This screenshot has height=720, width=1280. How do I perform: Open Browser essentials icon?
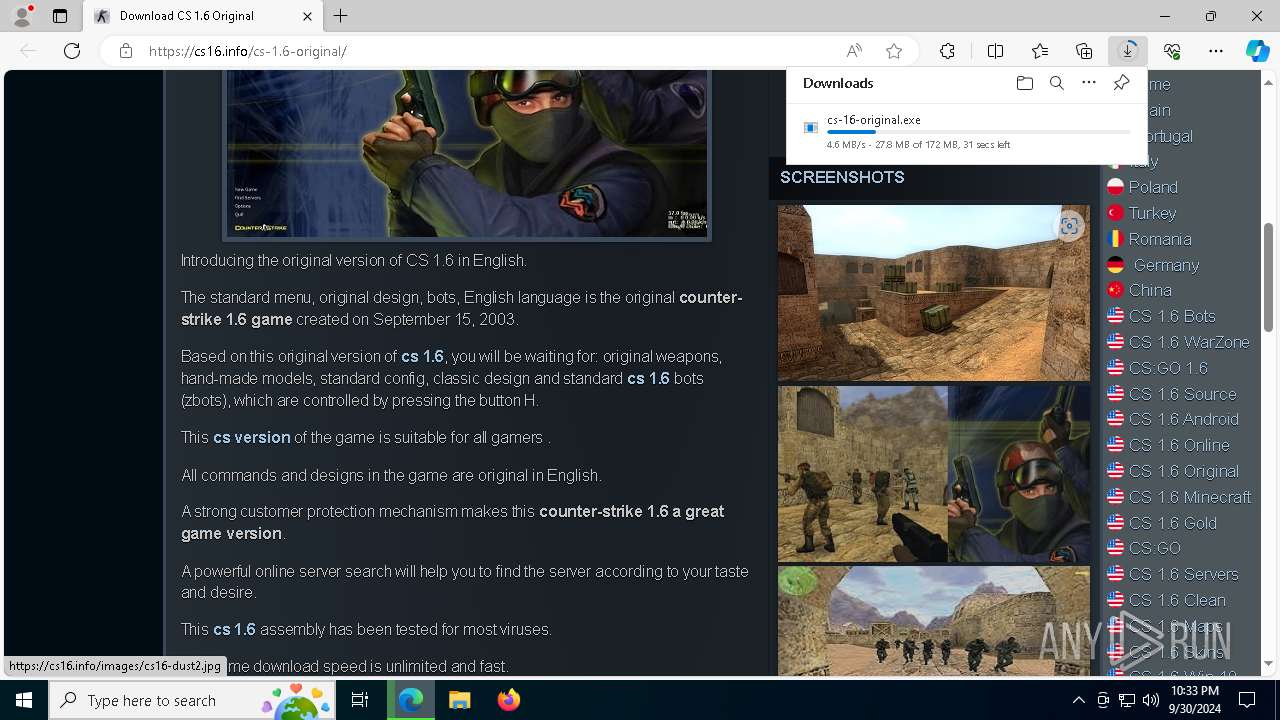point(1172,51)
